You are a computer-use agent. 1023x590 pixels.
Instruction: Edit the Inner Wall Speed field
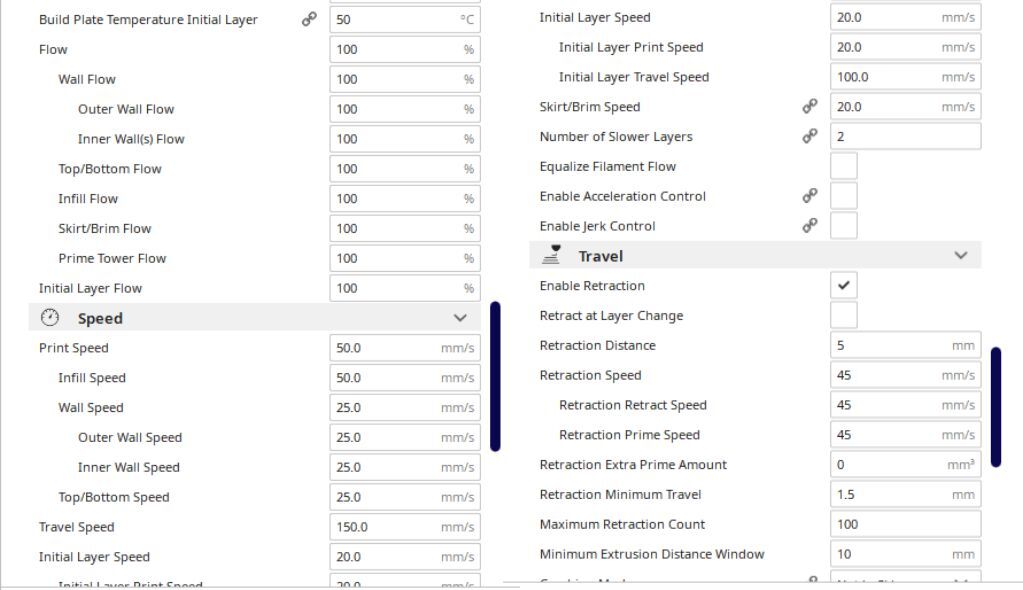(405, 467)
